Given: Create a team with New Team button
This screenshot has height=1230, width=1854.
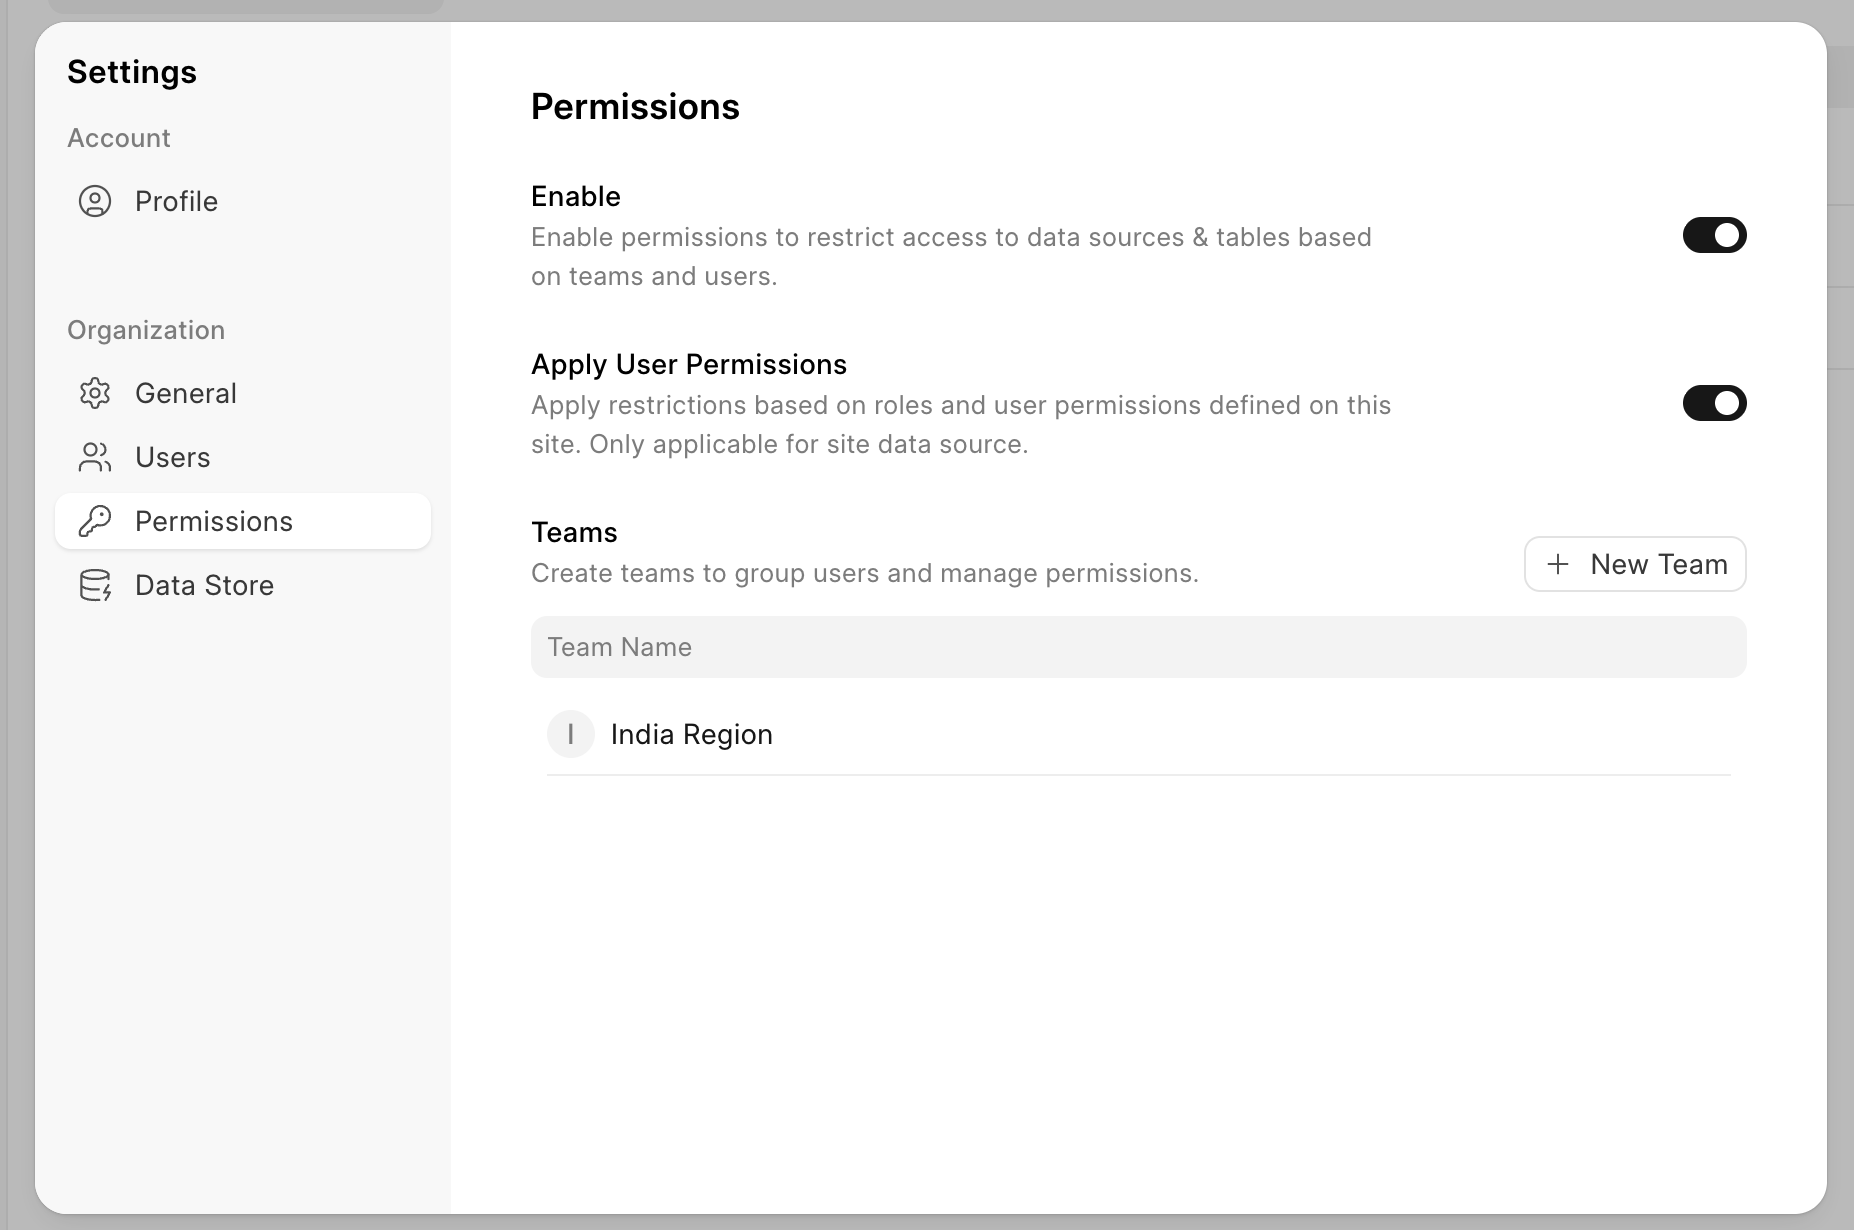Looking at the screenshot, I should pos(1635,564).
